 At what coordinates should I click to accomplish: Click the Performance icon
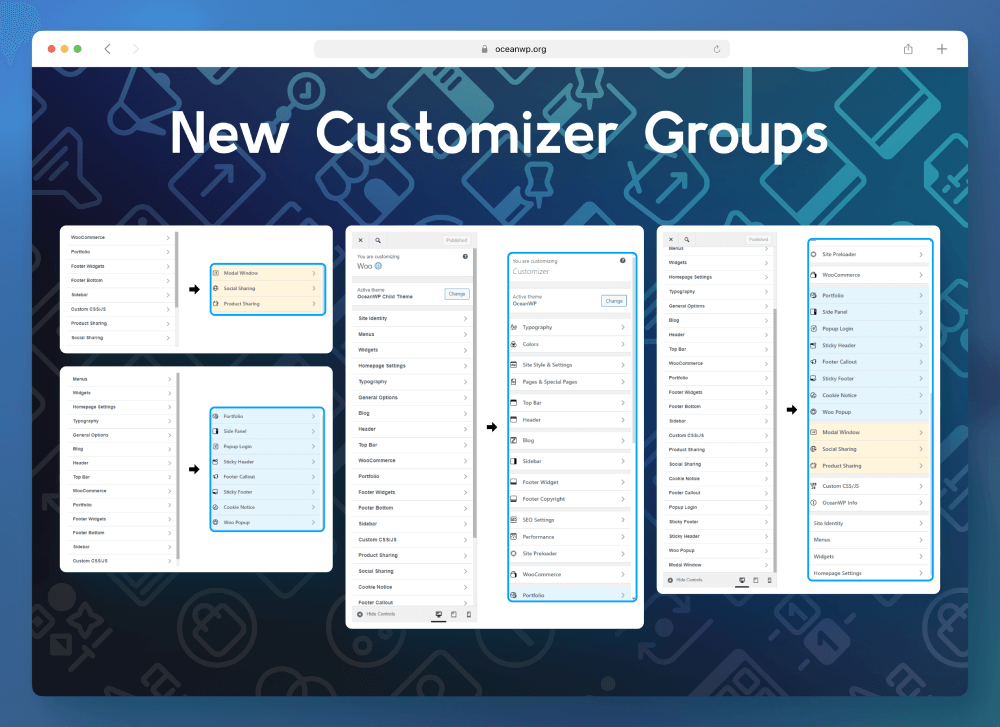(x=514, y=537)
